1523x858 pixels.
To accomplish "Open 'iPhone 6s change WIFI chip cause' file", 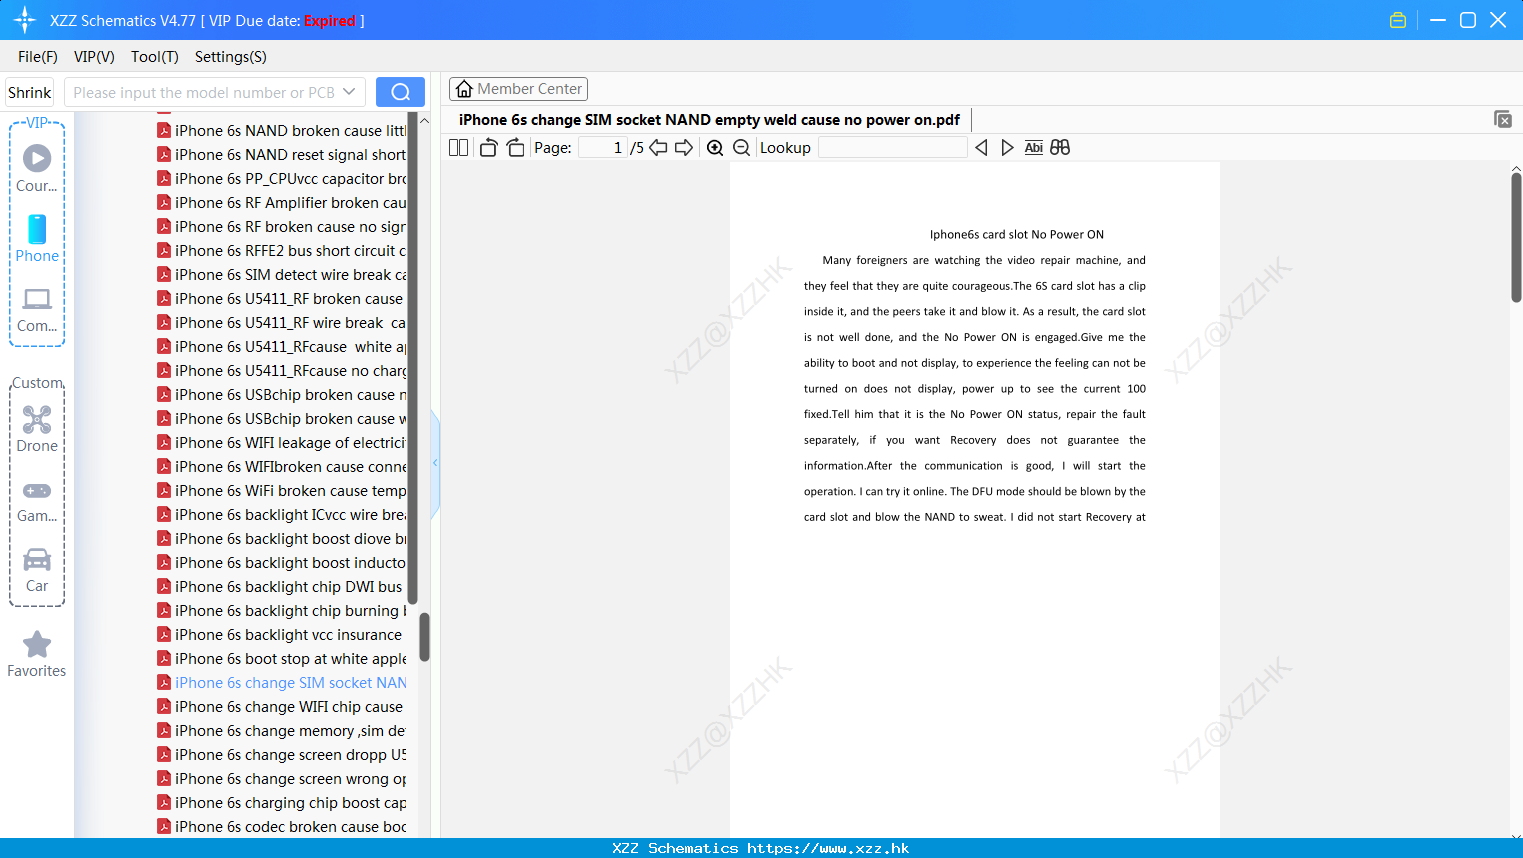I will [280, 707].
